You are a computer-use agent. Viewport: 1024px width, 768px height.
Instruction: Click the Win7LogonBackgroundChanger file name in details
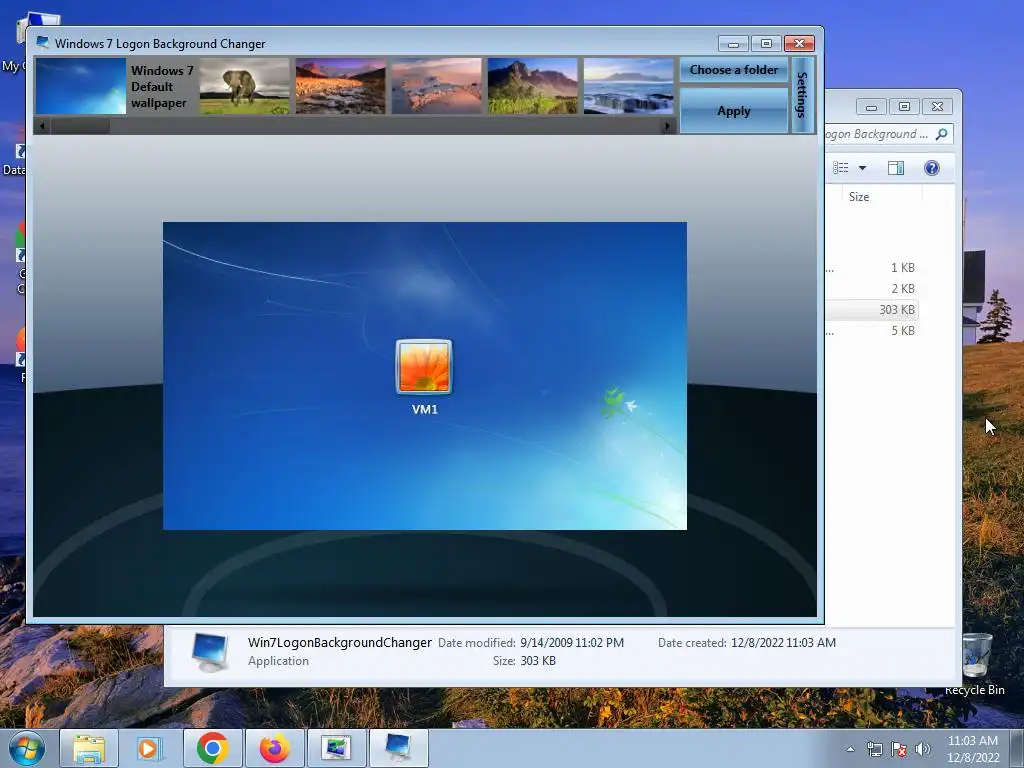click(340, 643)
